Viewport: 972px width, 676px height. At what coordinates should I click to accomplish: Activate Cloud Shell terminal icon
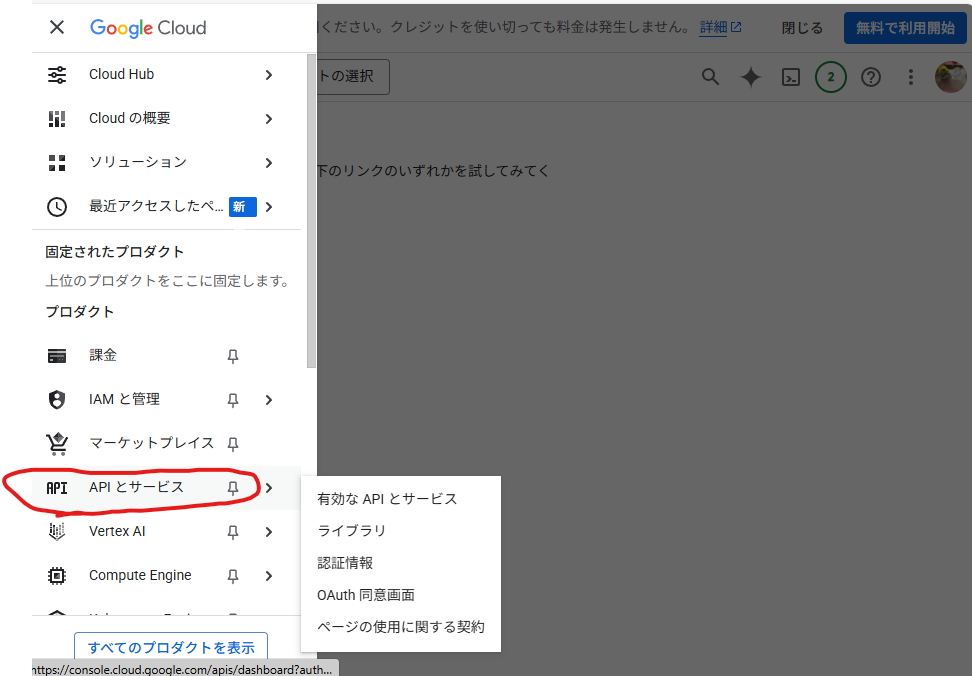791,77
